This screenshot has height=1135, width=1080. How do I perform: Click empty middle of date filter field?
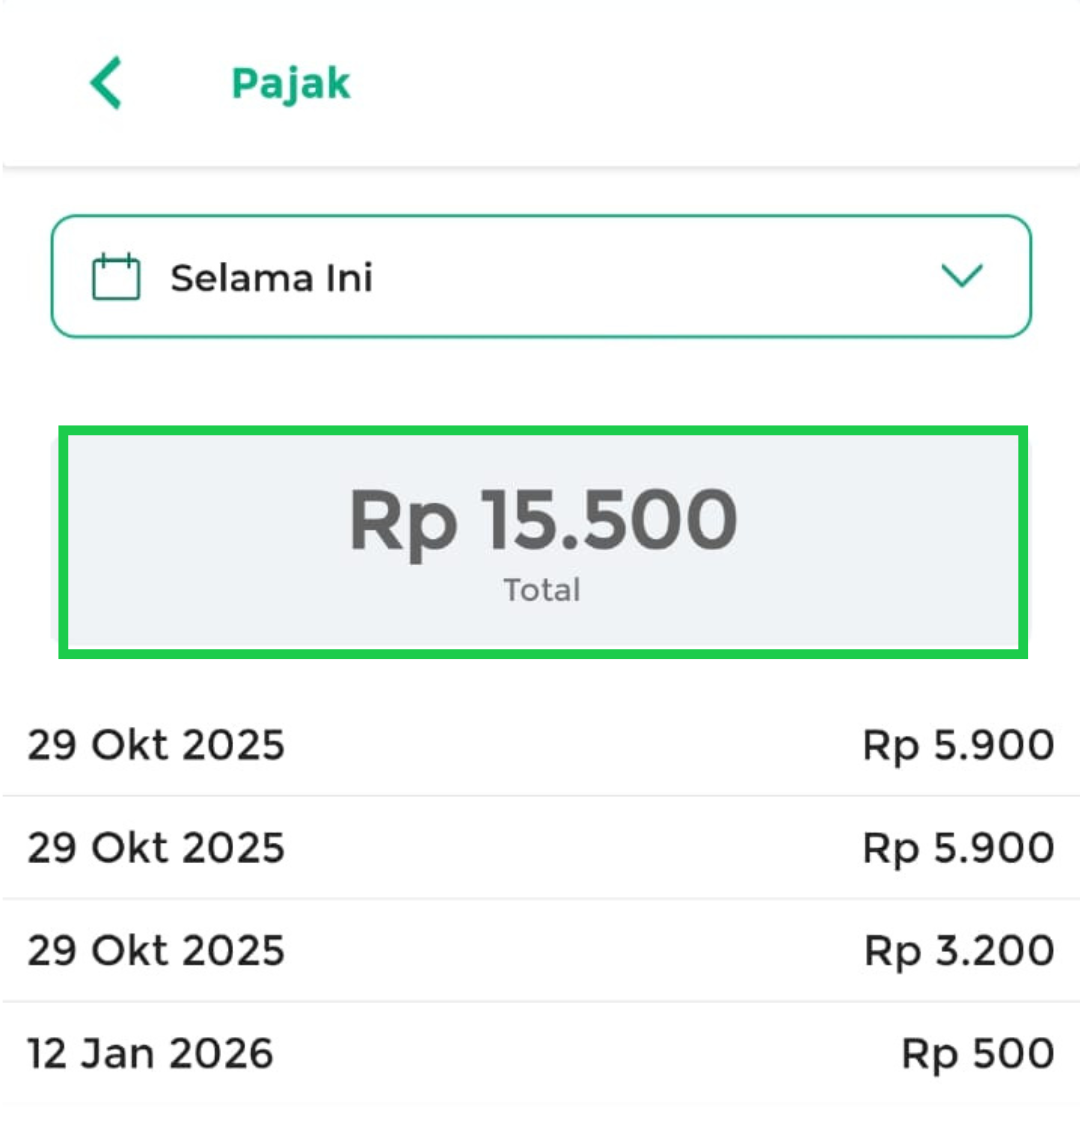tap(650, 277)
